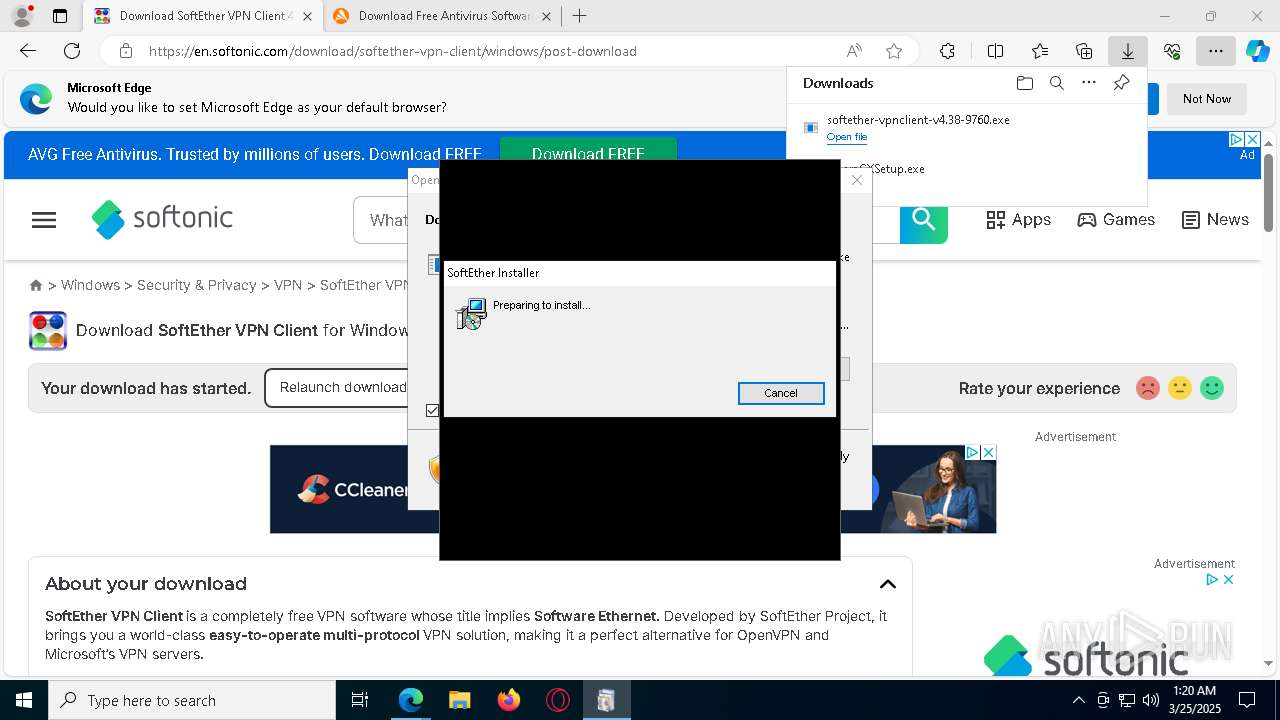
Task: Open Favorites list icon
Action: [x=1040, y=51]
